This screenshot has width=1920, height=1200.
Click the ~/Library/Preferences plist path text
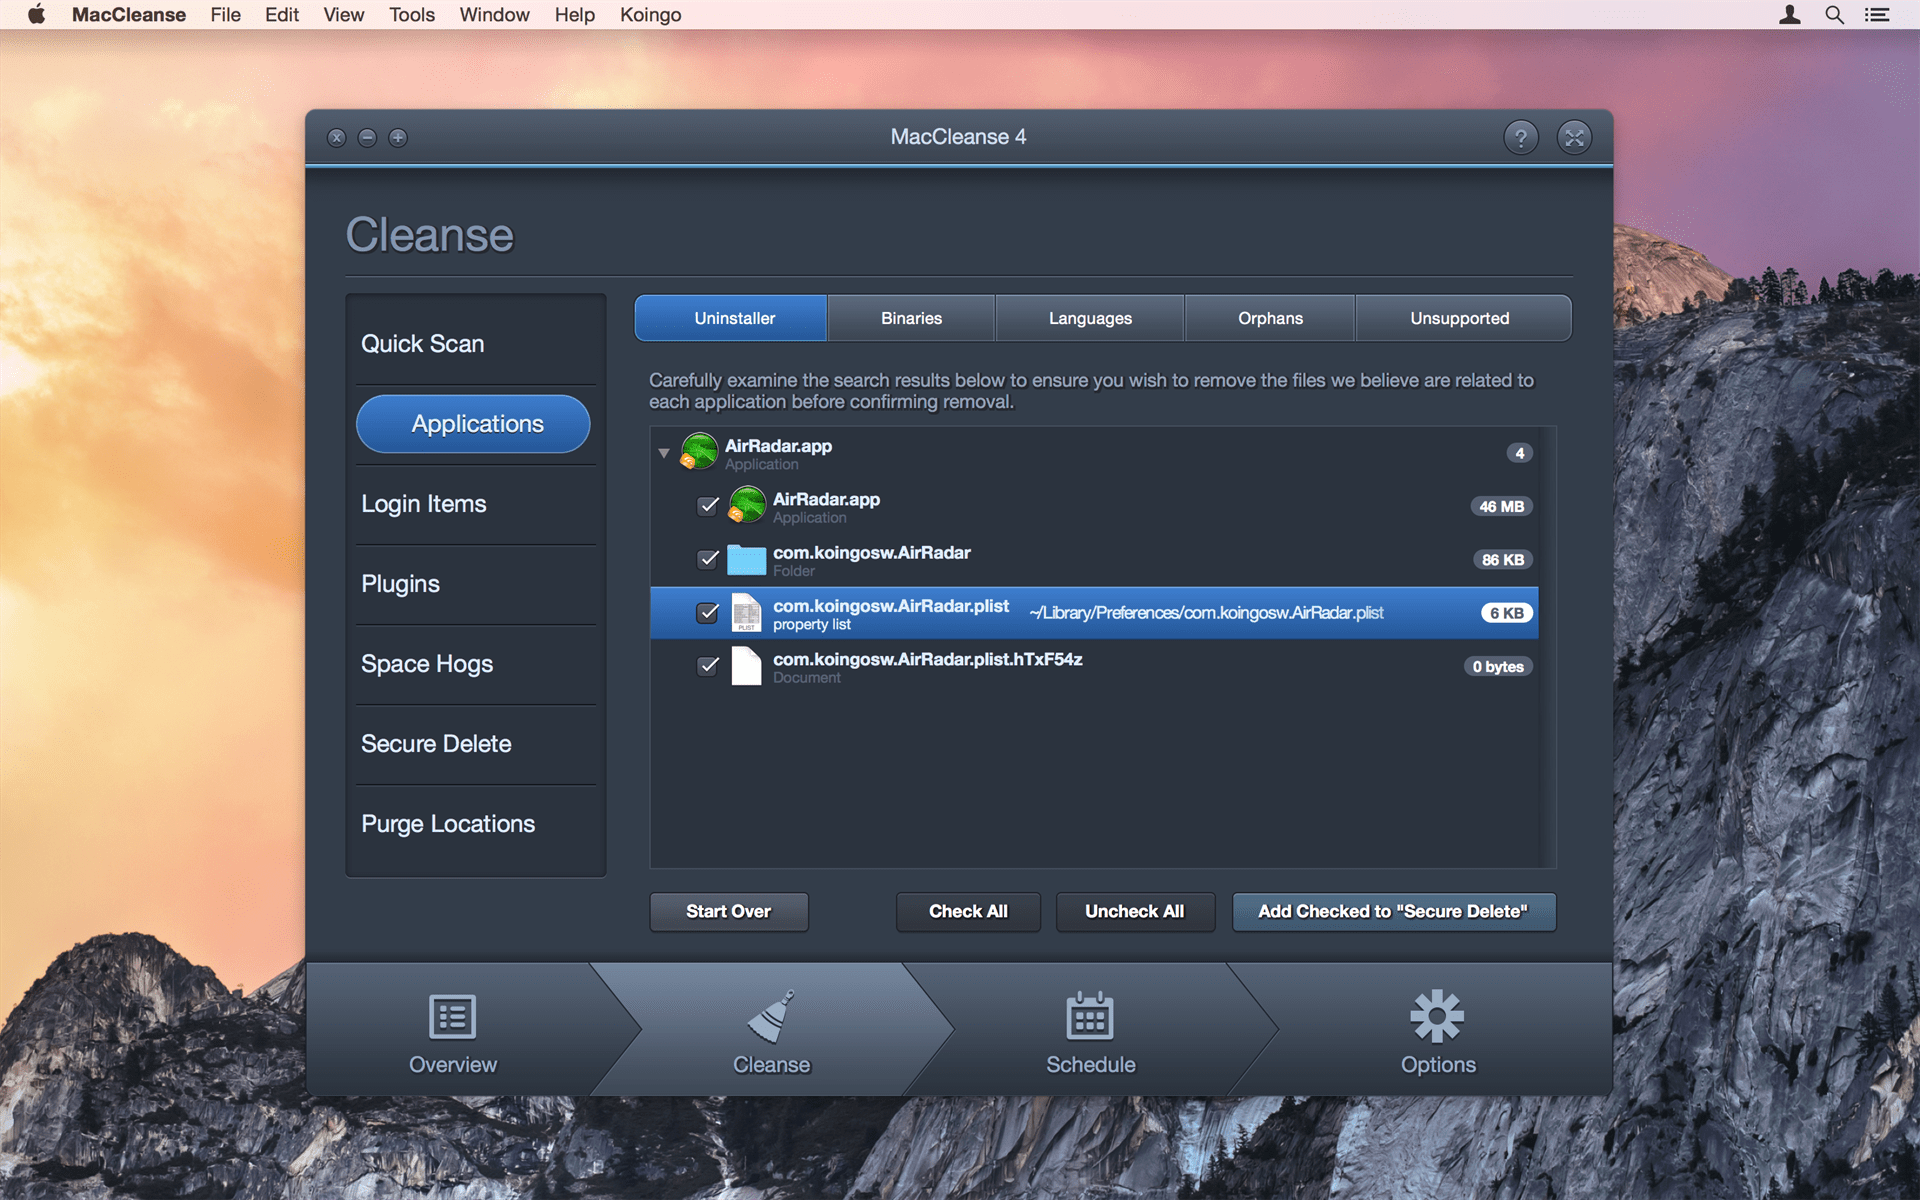pos(1206,613)
